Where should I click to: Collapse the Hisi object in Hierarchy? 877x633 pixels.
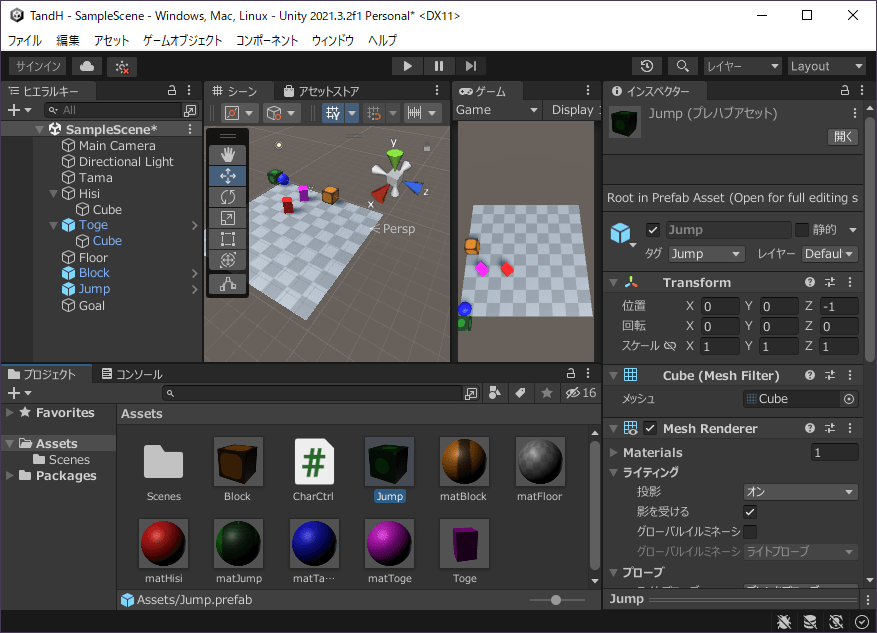54,193
